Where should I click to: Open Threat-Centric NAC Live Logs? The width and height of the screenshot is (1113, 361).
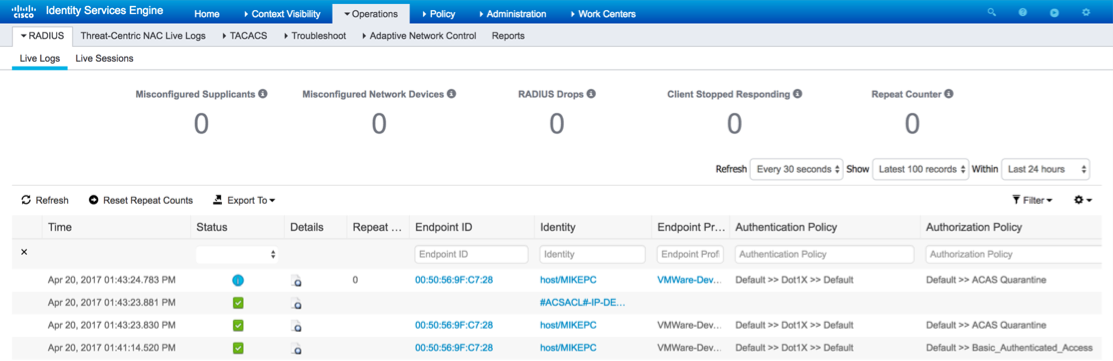click(x=143, y=36)
